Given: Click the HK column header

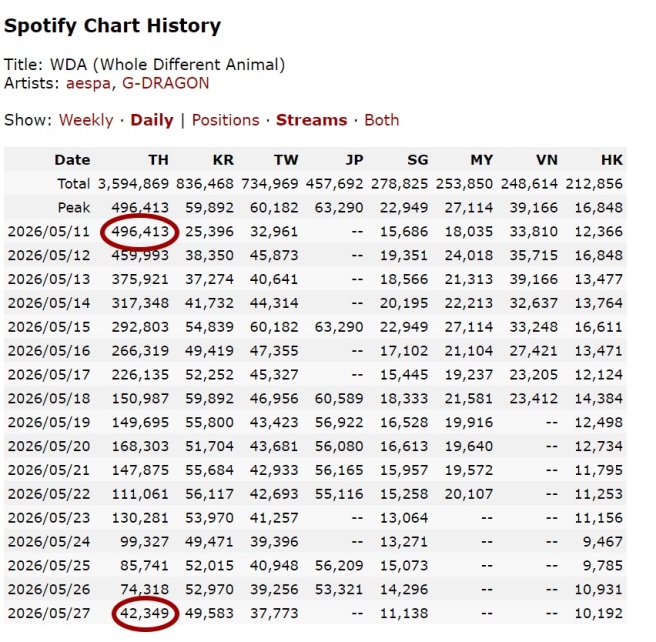Looking at the screenshot, I should pos(612,160).
